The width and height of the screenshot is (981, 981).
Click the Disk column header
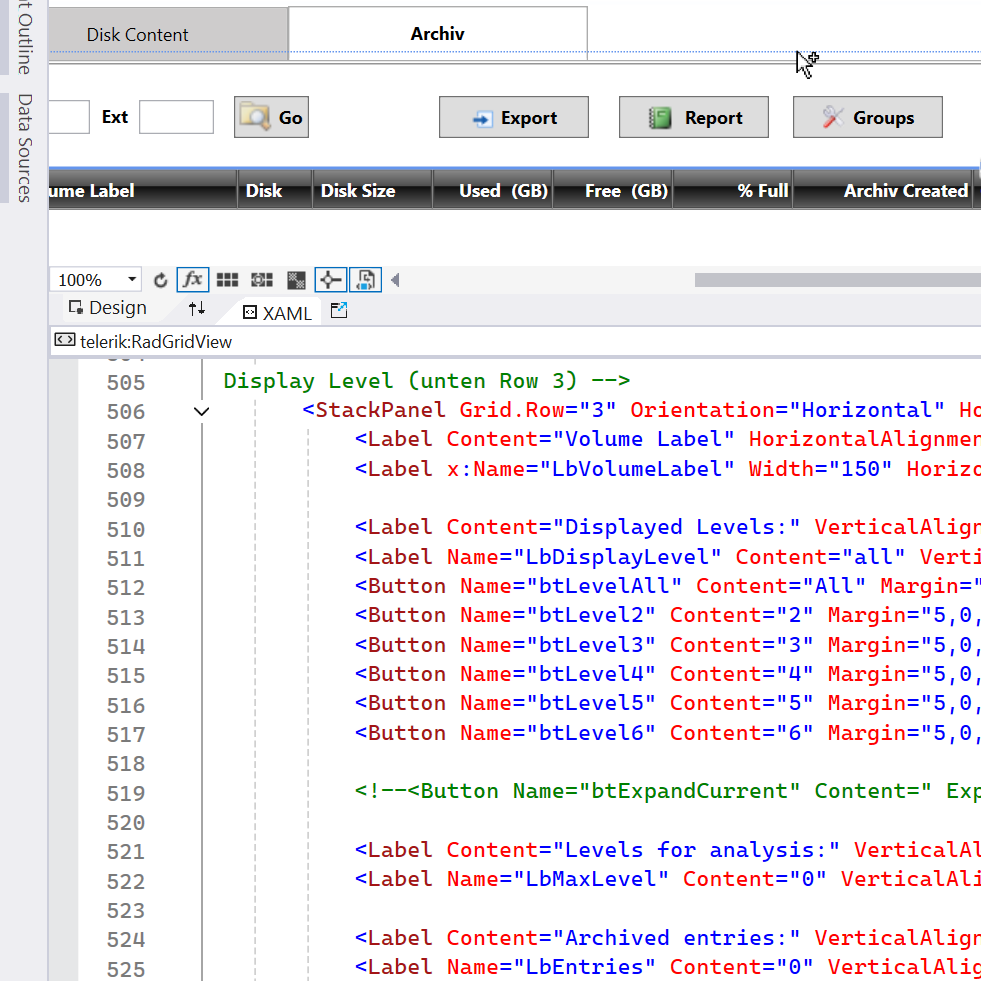tap(275, 190)
